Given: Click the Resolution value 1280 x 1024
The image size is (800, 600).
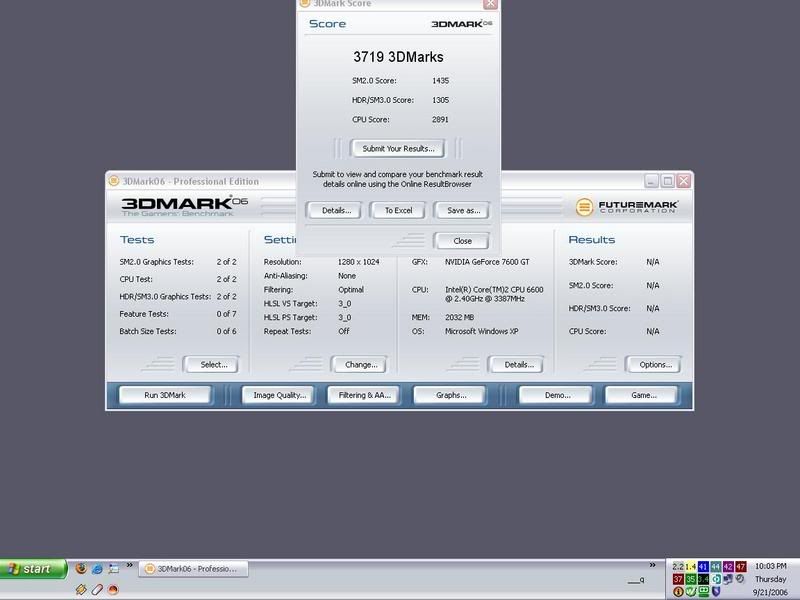Looking at the screenshot, I should click(358, 262).
